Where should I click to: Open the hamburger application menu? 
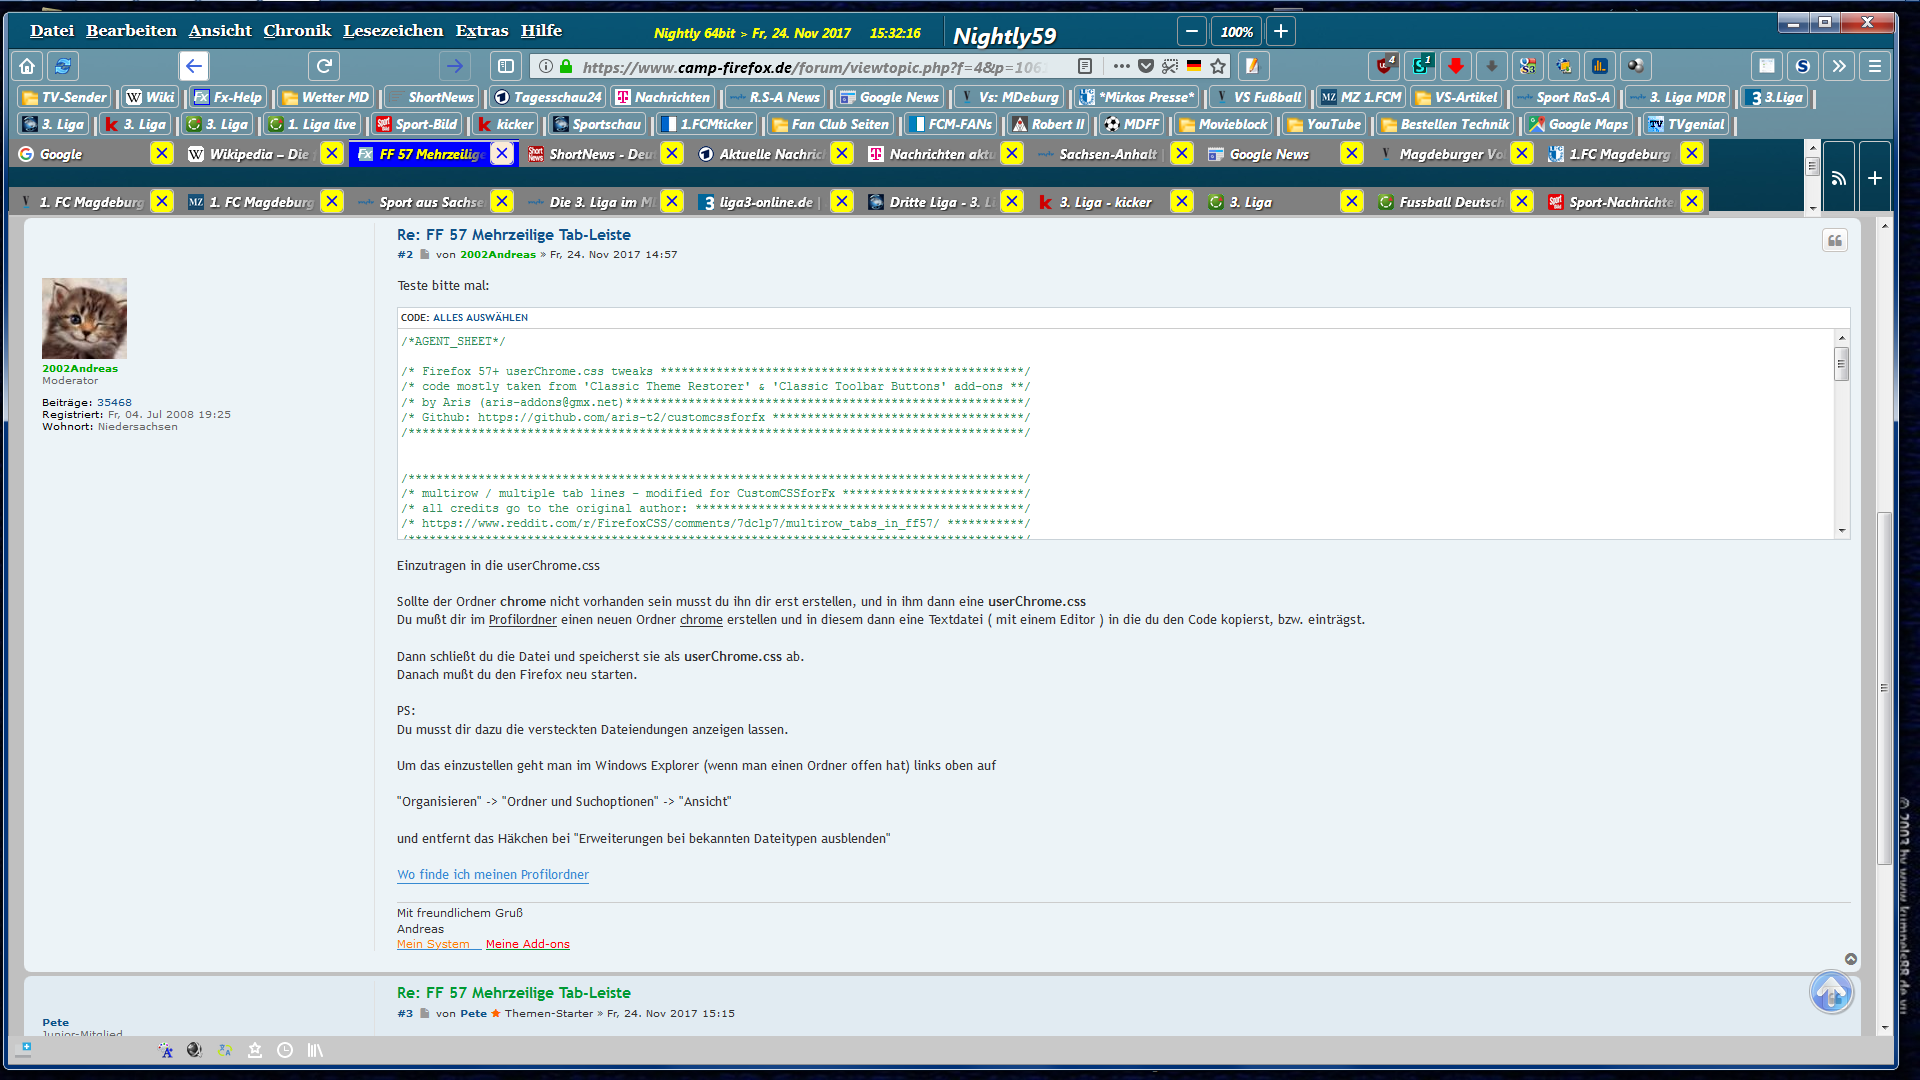1875,66
